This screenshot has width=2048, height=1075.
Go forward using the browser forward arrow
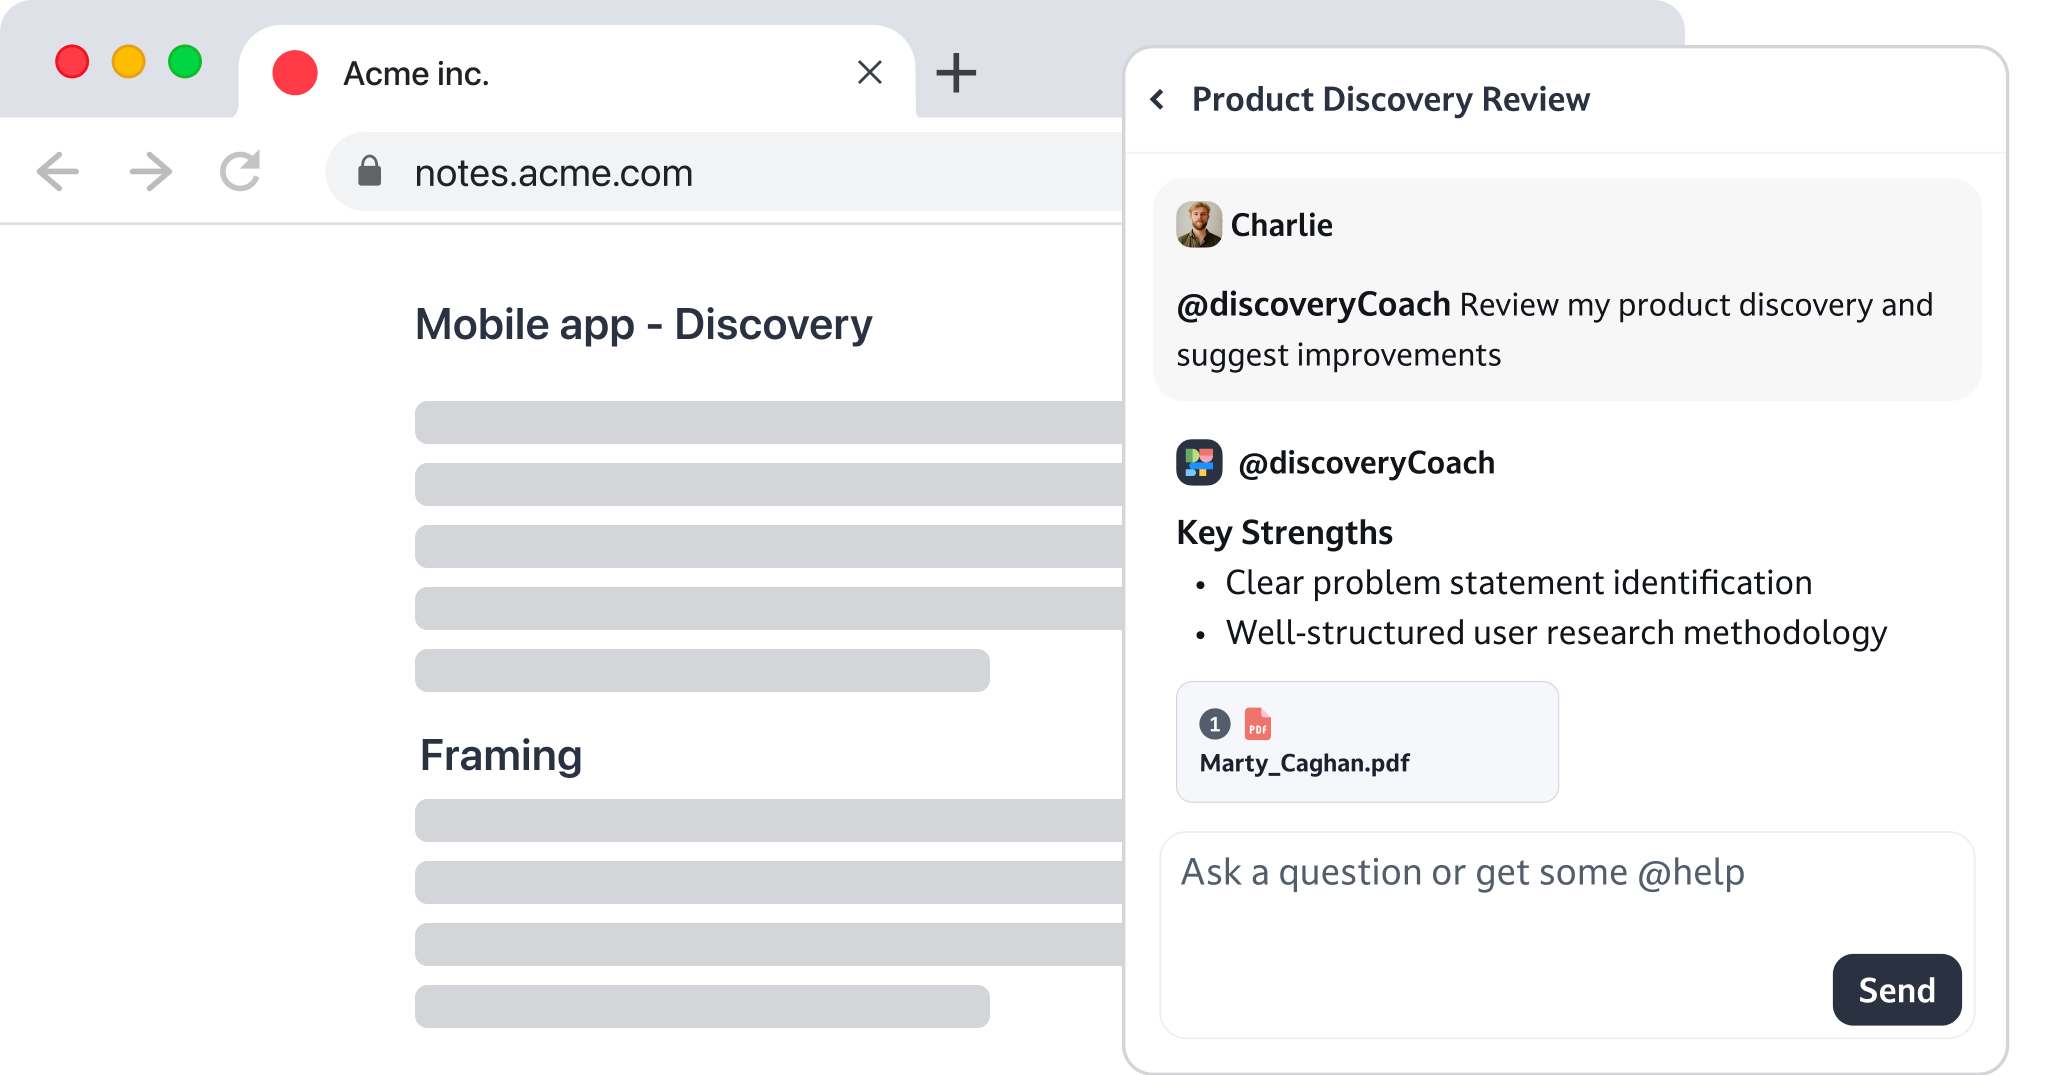click(150, 172)
